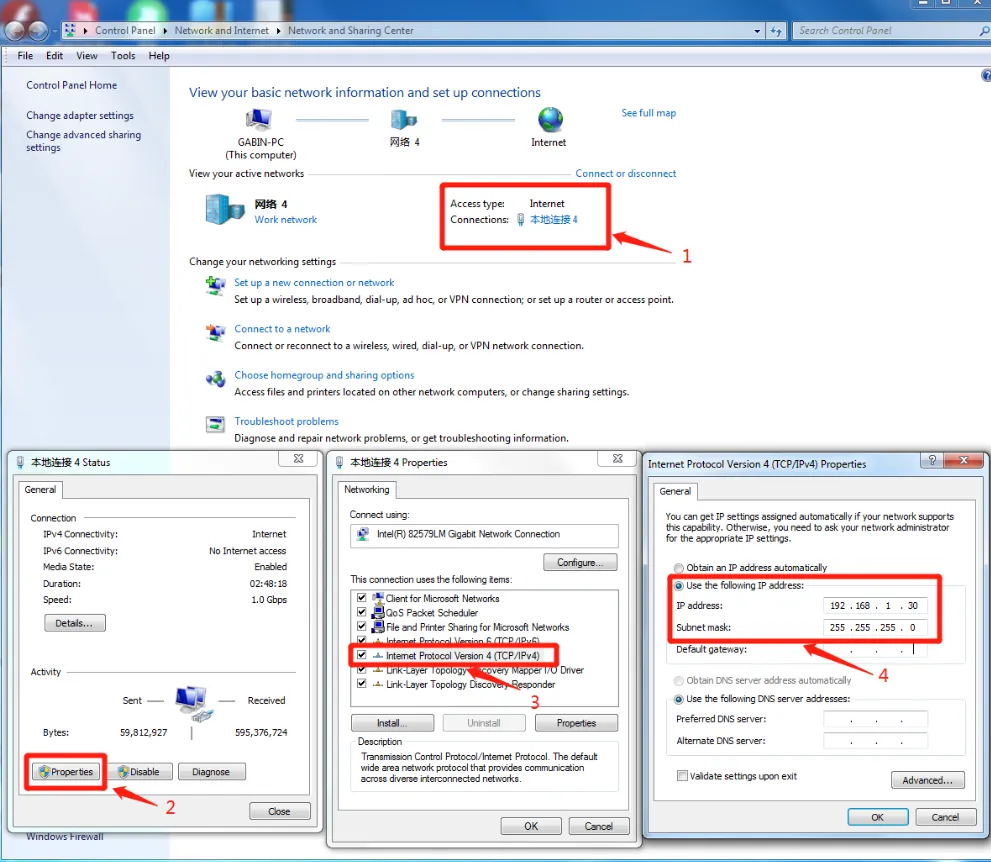Expand the Network and Internet breadcrumb arrow
This screenshot has height=862, width=991.
(278, 31)
